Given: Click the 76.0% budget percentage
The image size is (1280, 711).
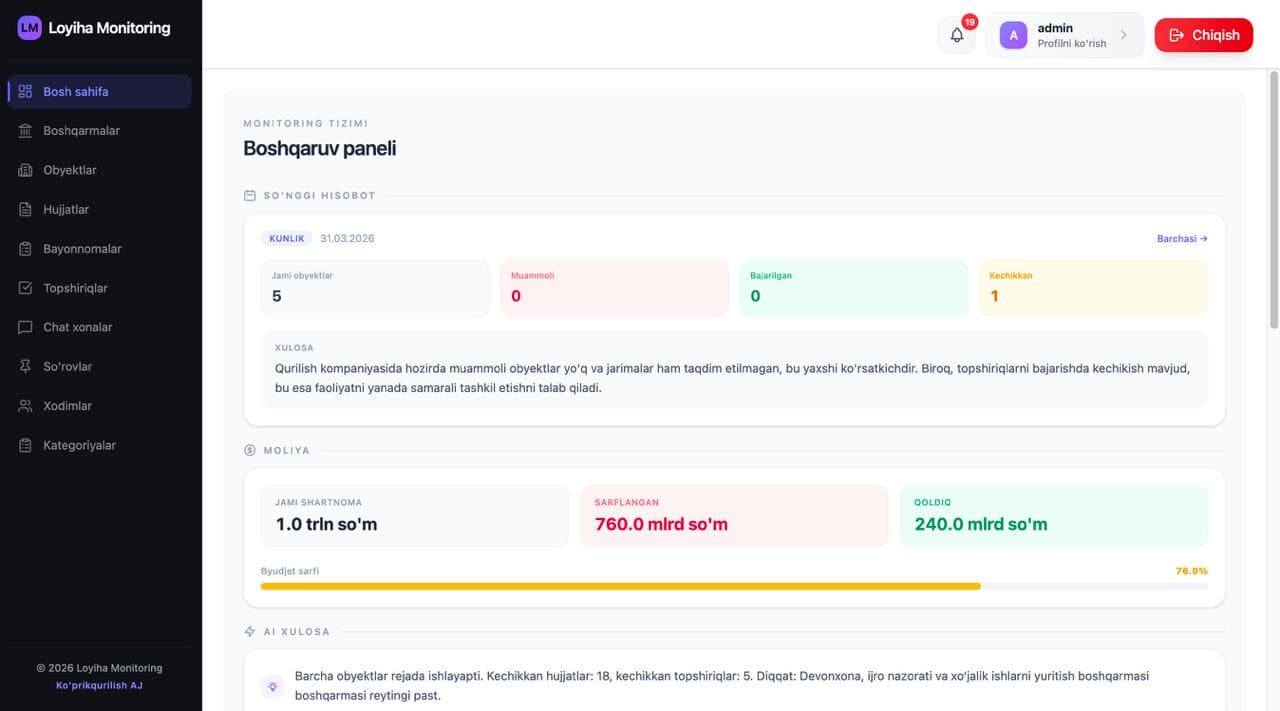Looking at the screenshot, I should click(1191, 571).
